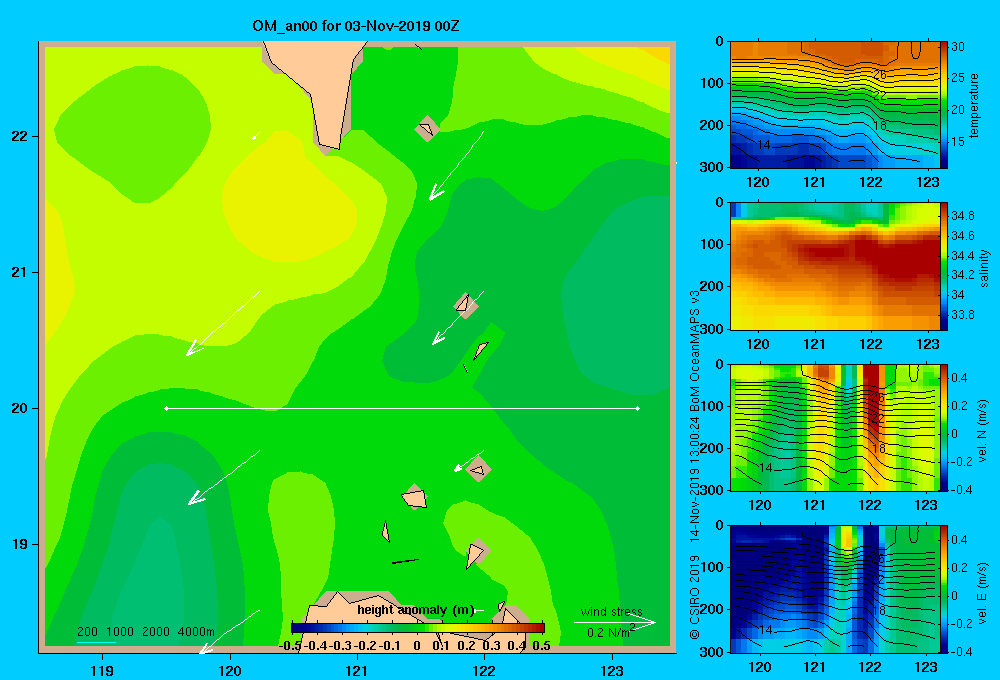Image resolution: width=1000 pixels, height=680 pixels.
Task: Open the salinity depth section plot
Action: (x=834, y=266)
